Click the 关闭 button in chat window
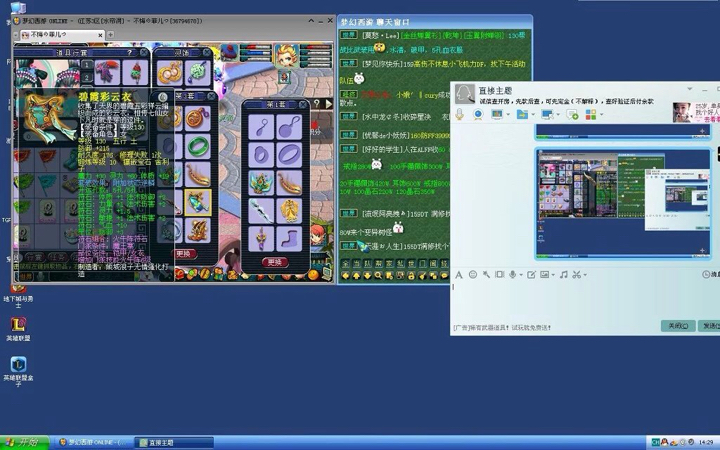The height and width of the screenshot is (450, 720). (x=678, y=326)
